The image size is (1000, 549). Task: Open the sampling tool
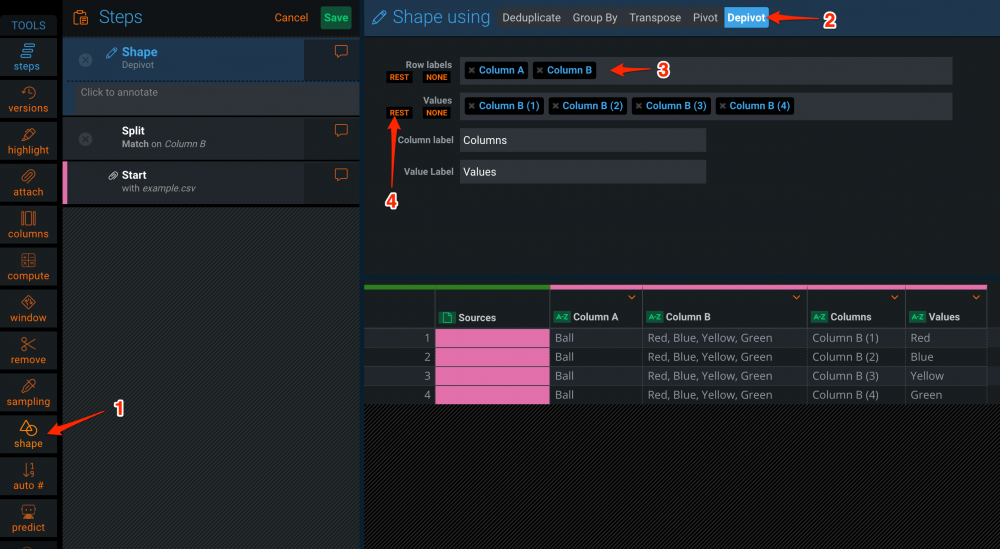pos(28,392)
